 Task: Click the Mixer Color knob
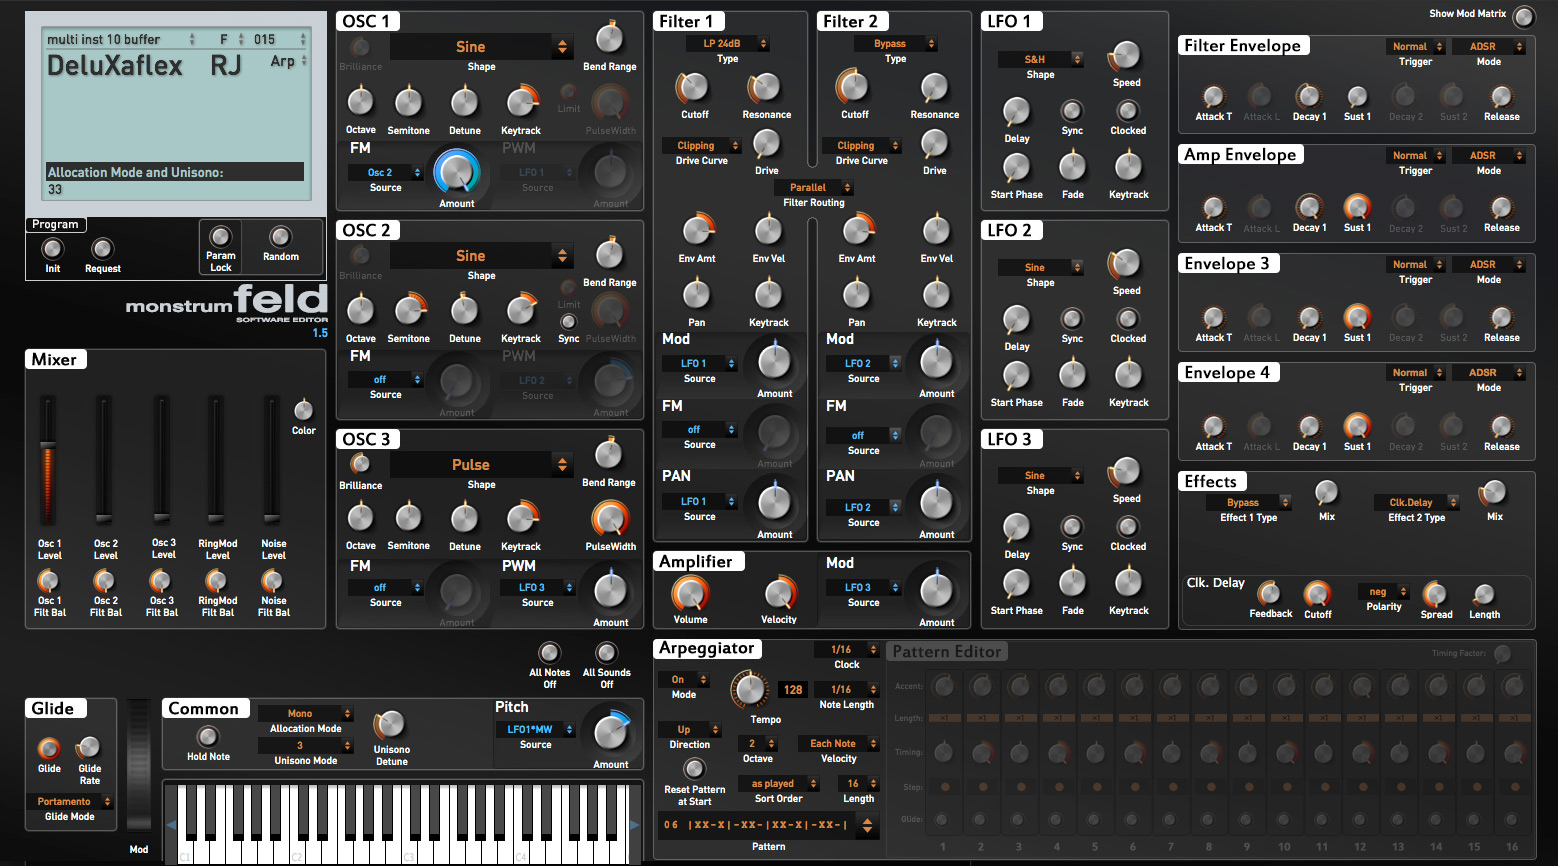pos(303,410)
